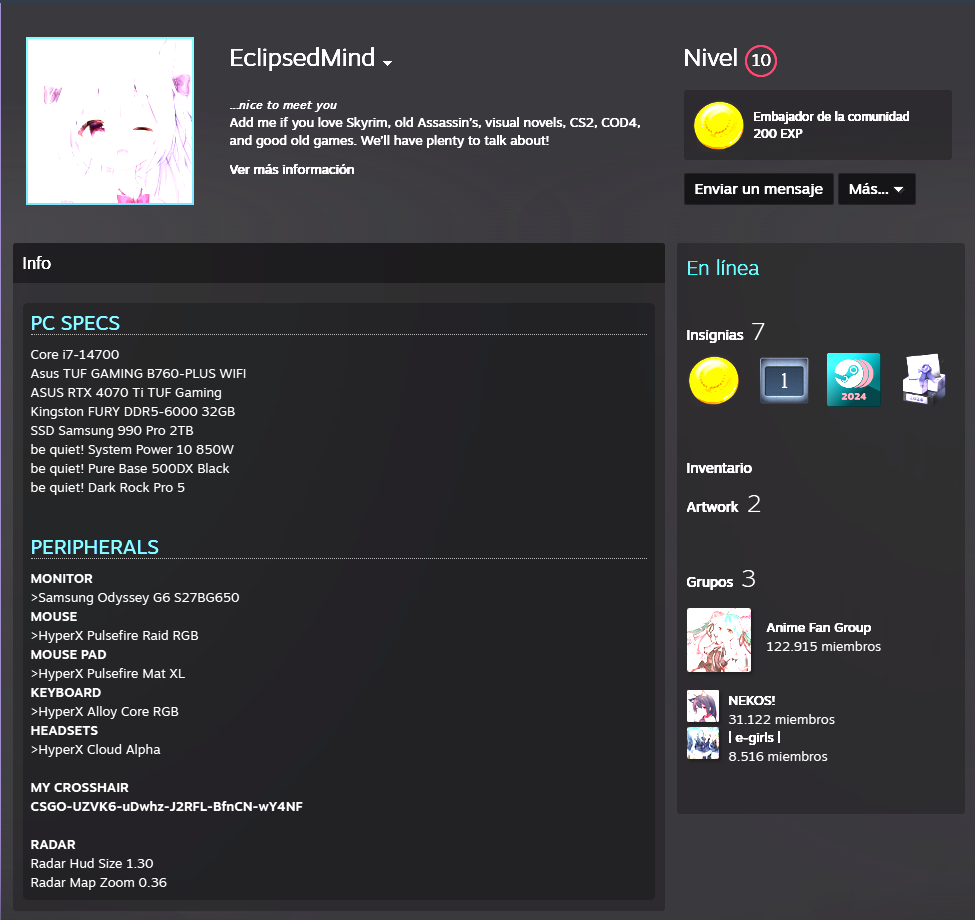Go to the Inventario page

click(x=719, y=468)
